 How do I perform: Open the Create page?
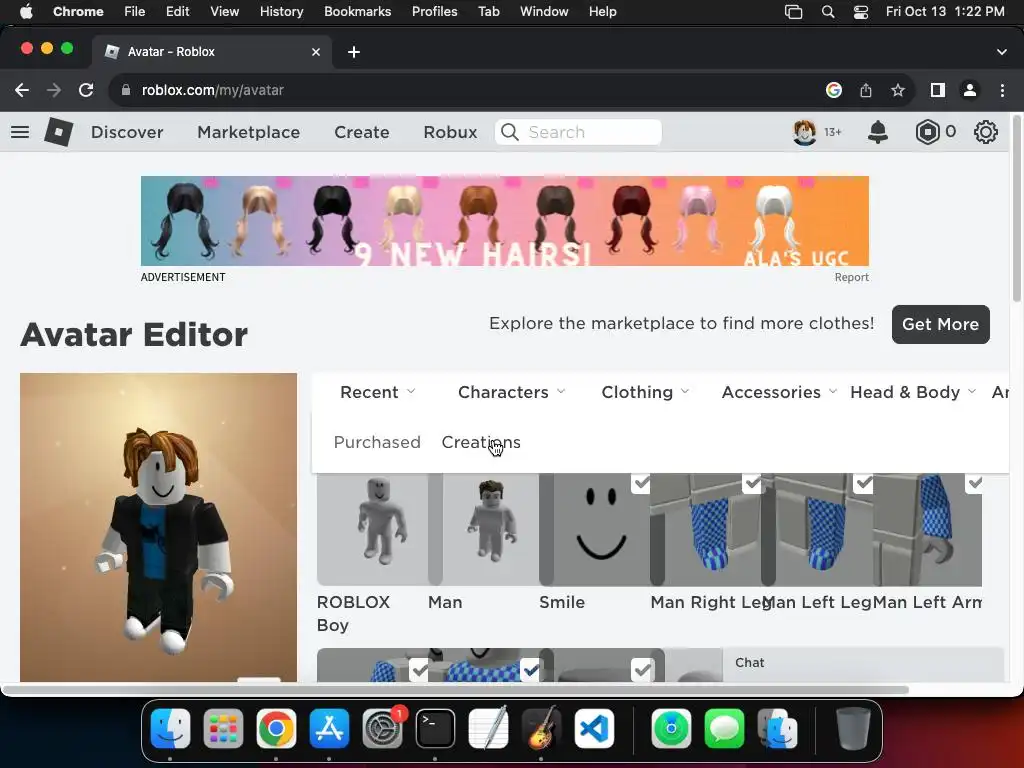(362, 133)
